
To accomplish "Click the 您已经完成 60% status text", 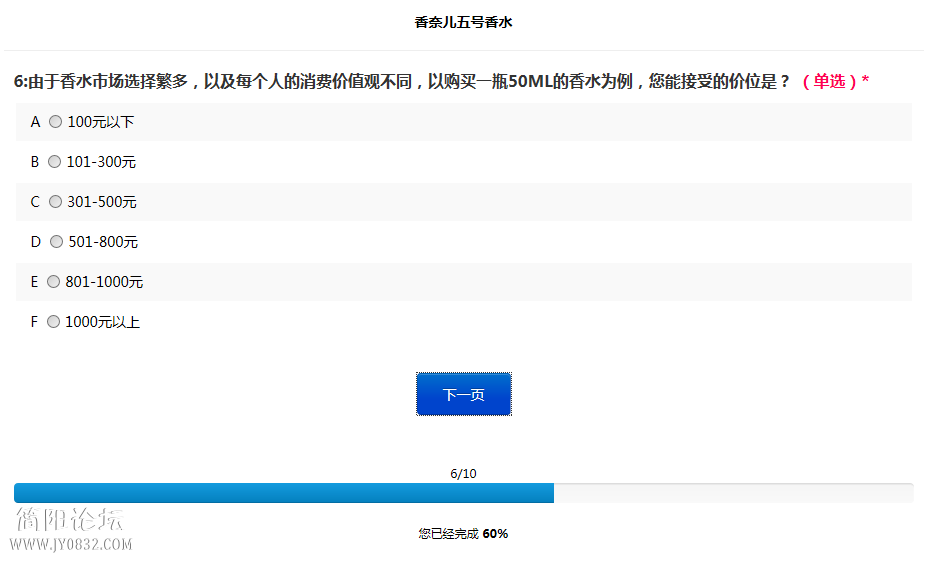I will [x=464, y=533].
